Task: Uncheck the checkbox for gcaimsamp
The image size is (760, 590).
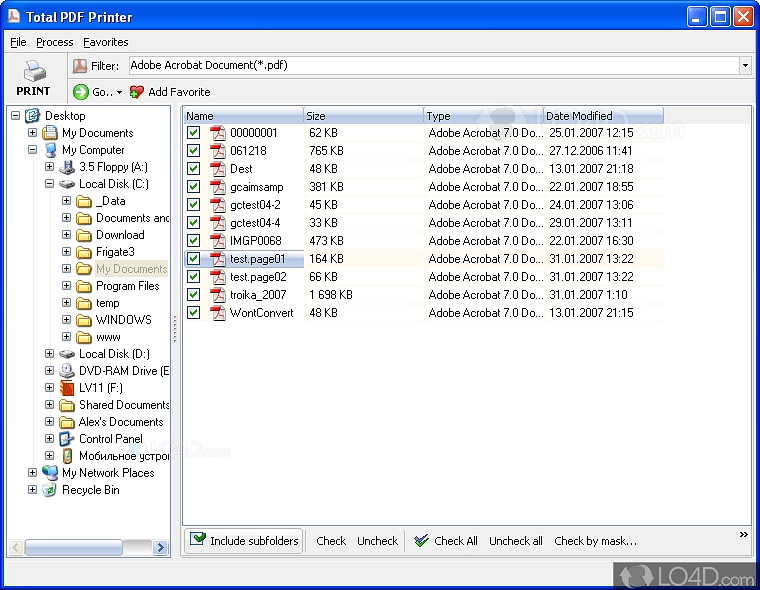Action: [x=193, y=187]
